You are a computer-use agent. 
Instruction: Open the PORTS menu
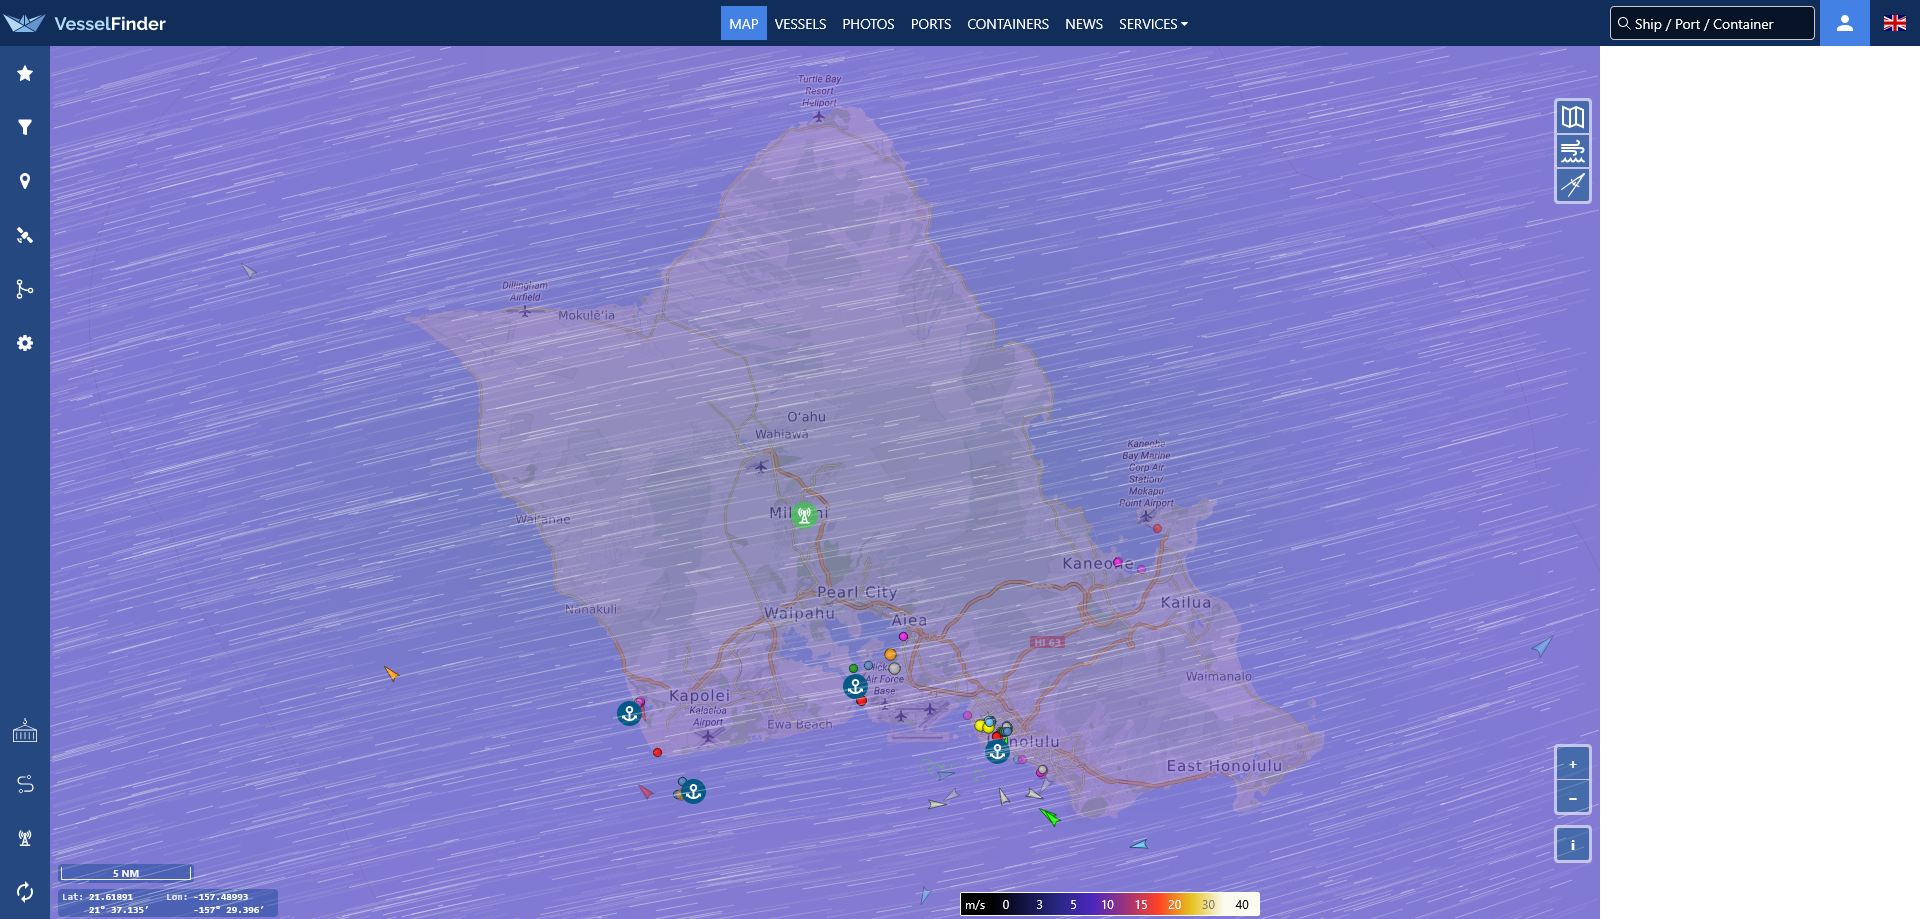pyautogui.click(x=931, y=23)
